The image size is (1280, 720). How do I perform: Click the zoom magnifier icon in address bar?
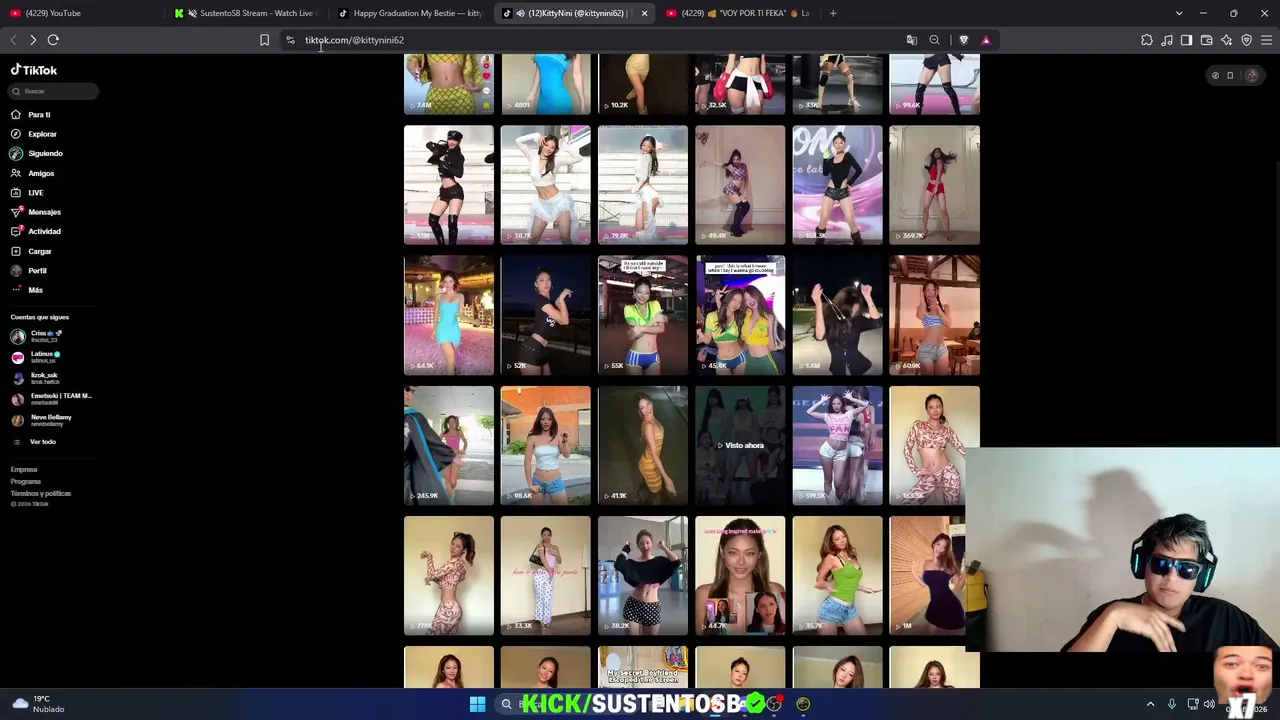tap(934, 40)
